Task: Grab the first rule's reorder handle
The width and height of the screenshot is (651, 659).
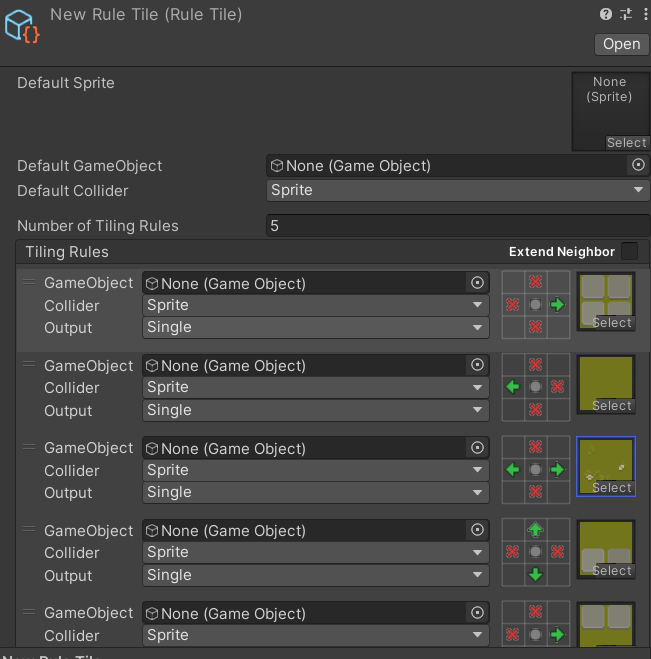Action: tap(29, 282)
